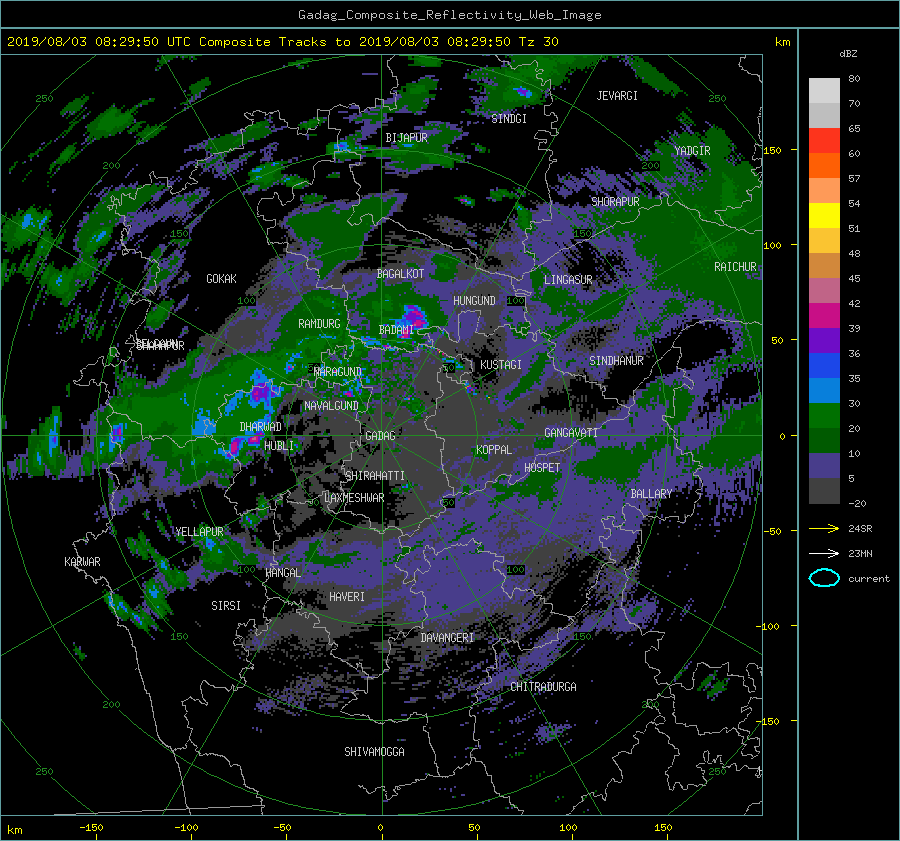The image size is (900, 841).
Task: Pick the slate purple swatch below 10 dBZ
Action: 824,466
